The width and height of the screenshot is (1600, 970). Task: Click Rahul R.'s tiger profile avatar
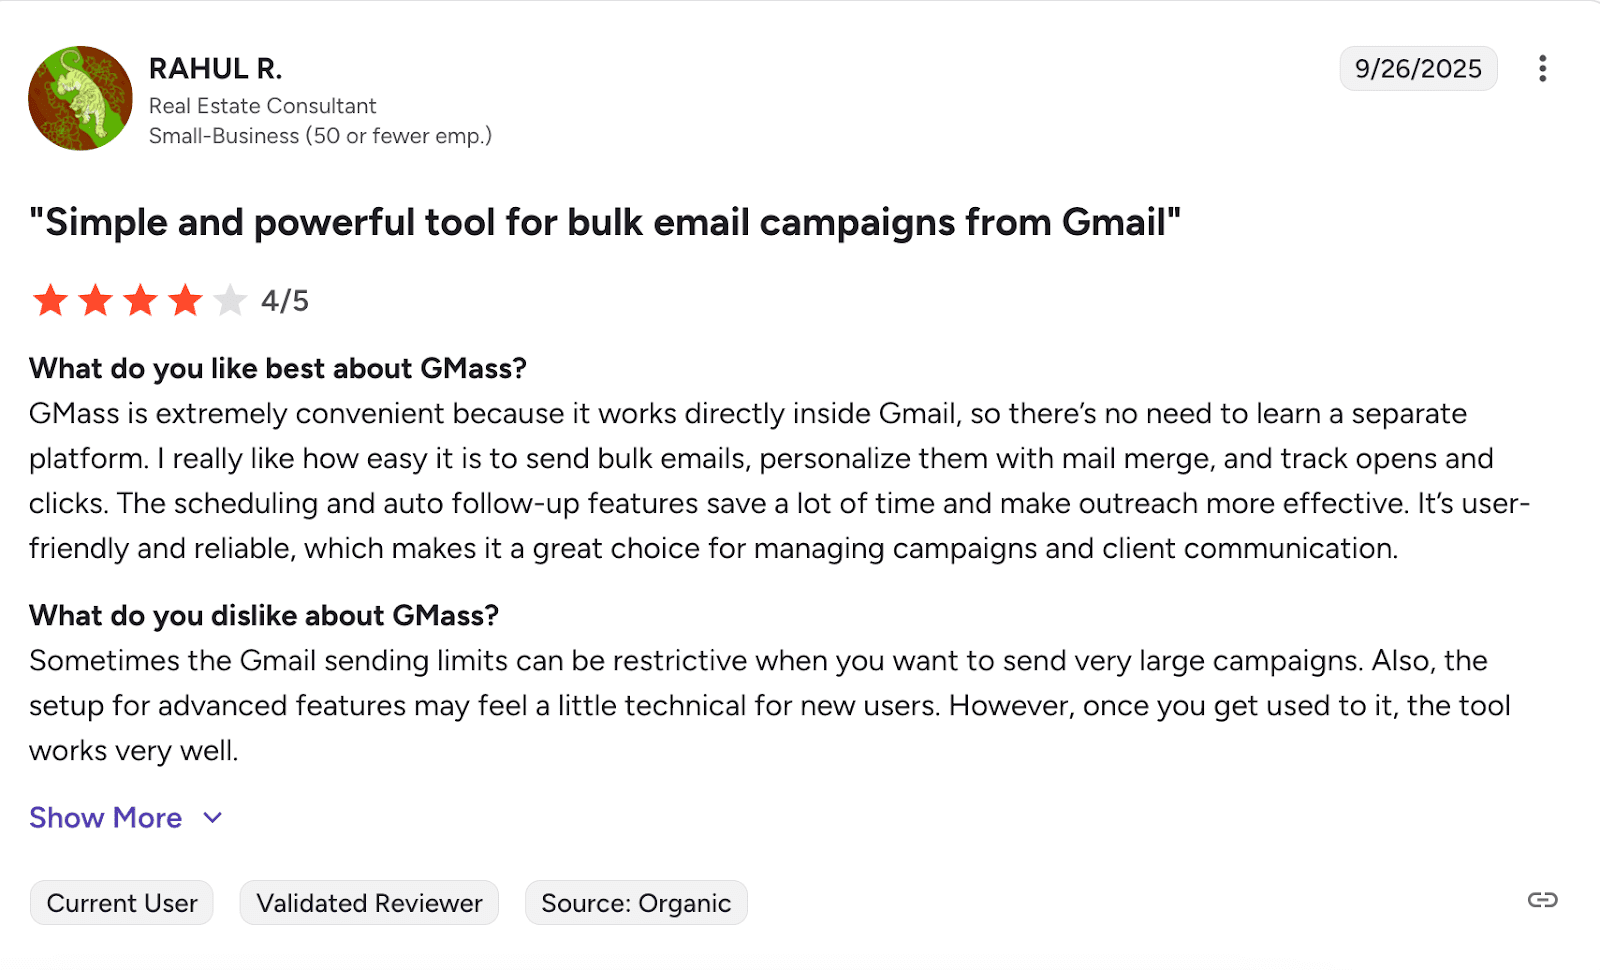80,98
